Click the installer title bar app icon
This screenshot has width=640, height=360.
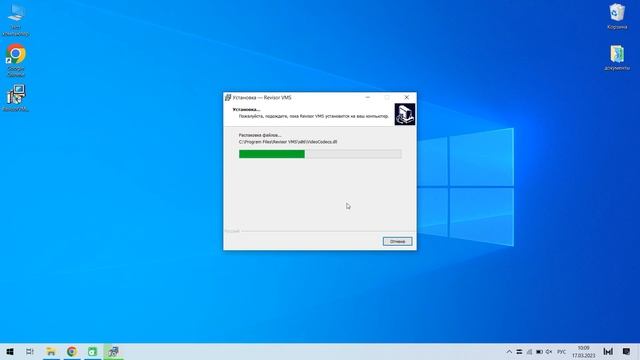coord(228,98)
